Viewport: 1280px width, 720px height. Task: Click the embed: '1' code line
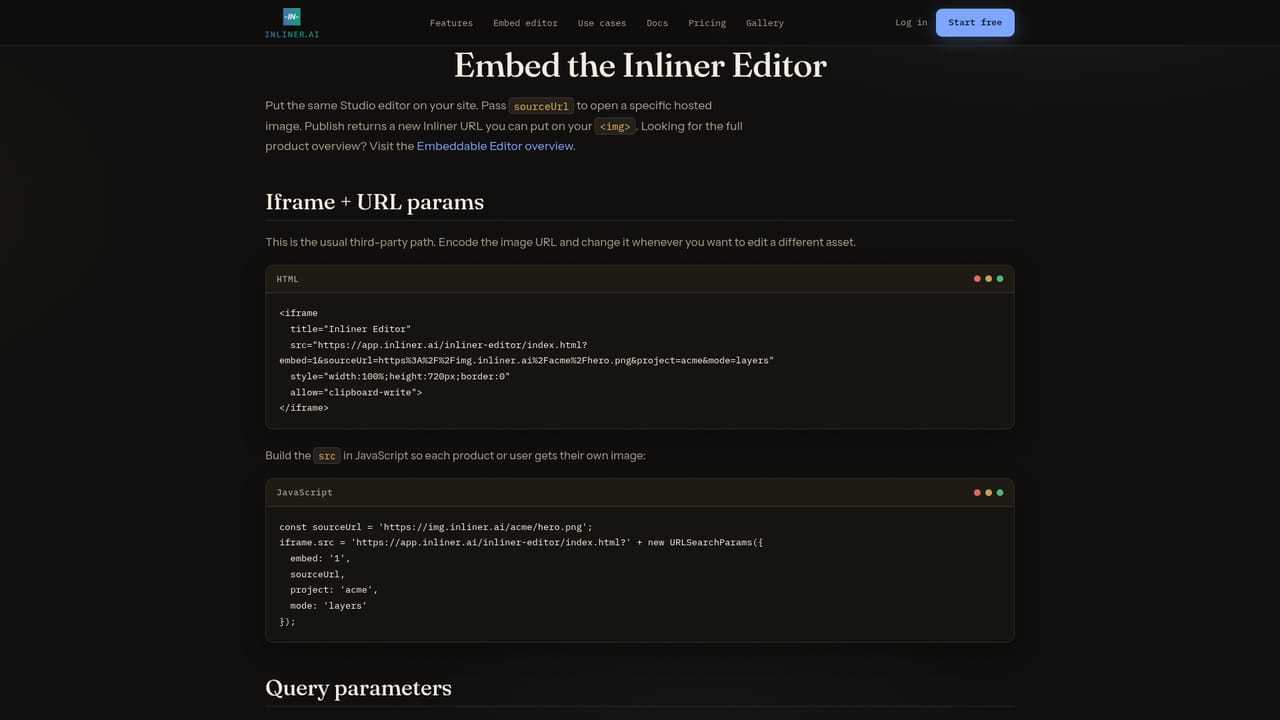click(x=320, y=558)
